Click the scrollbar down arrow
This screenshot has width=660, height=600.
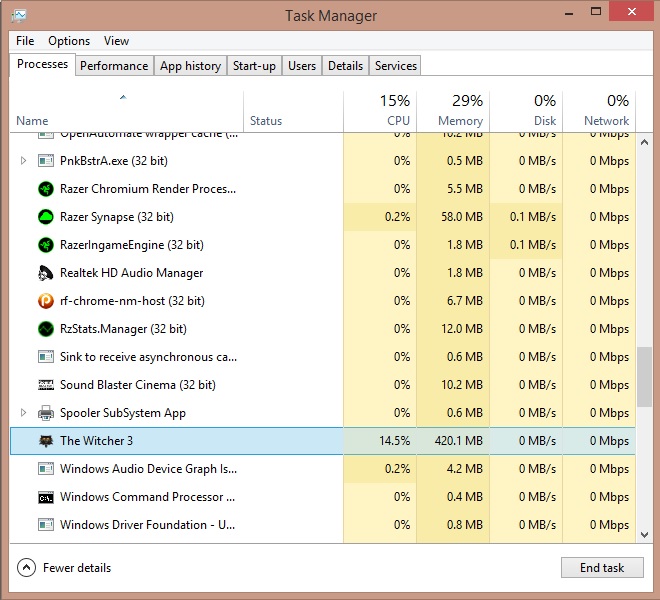644,535
